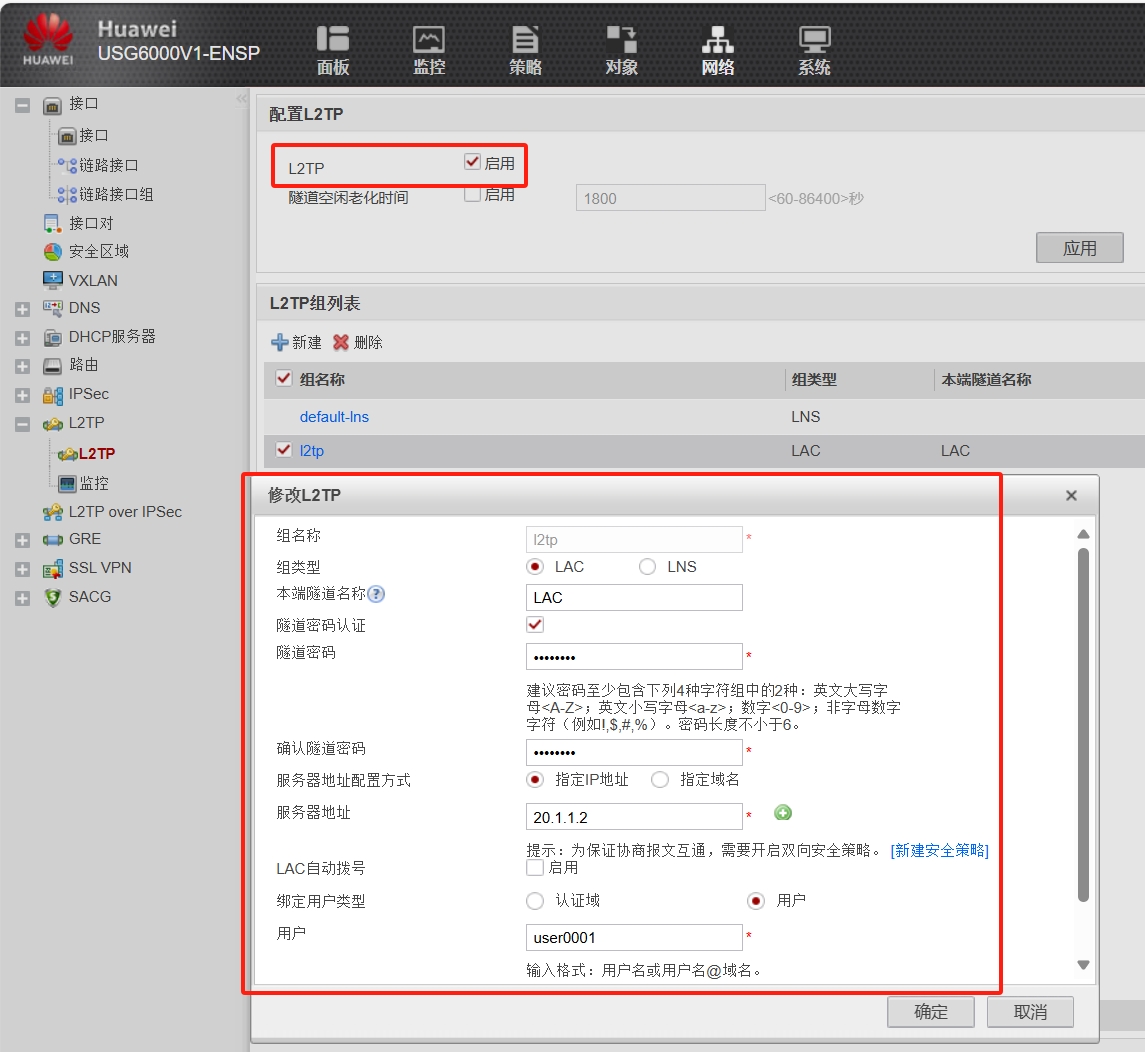Uncheck the l2tp row checkbox
The width and height of the screenshot is (1145, 1052).
(283, 450)
